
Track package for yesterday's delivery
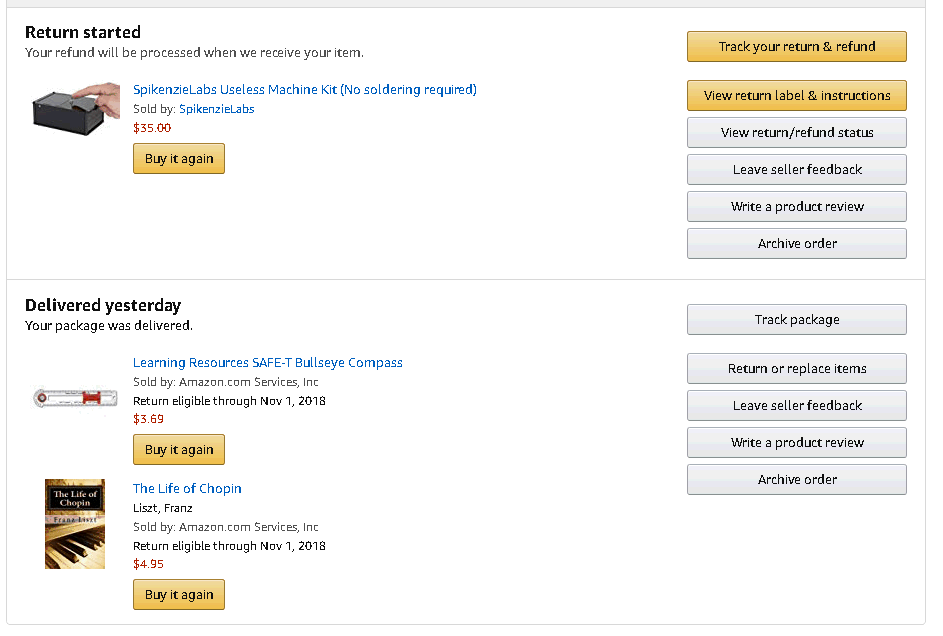(796, 319)
